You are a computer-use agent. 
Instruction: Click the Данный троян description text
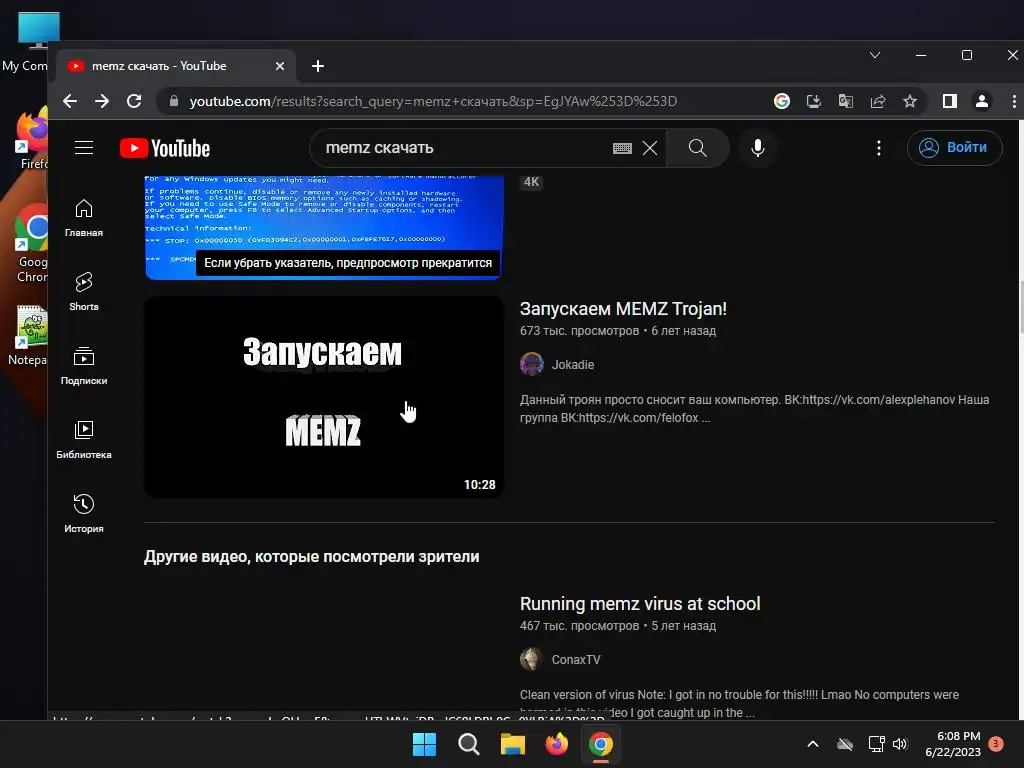(754, 409)
